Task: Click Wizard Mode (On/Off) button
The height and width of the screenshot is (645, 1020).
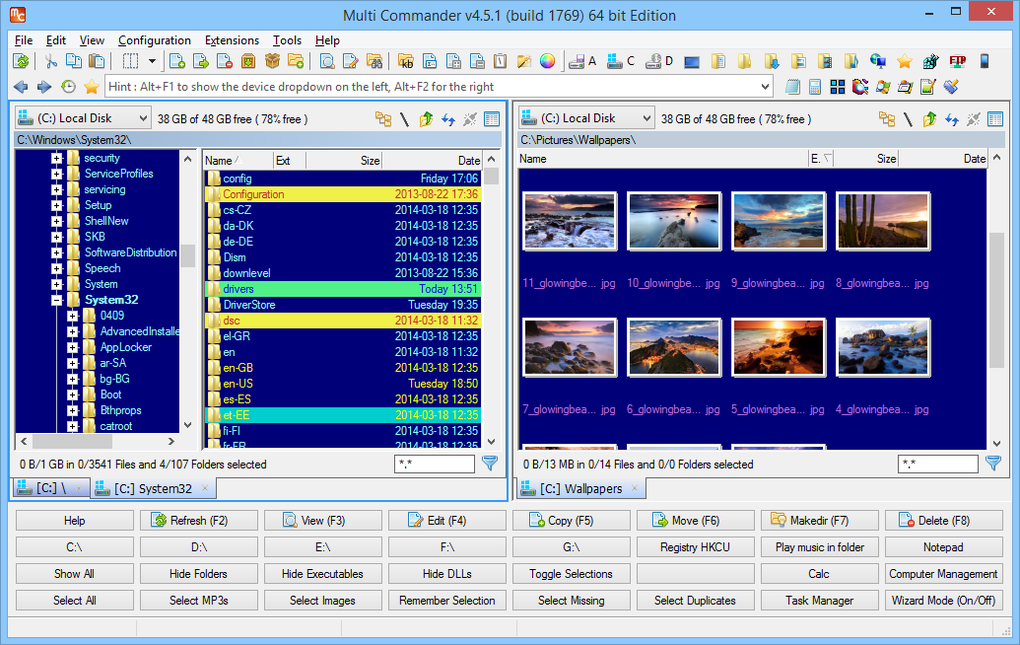Action: pos(943,600)
